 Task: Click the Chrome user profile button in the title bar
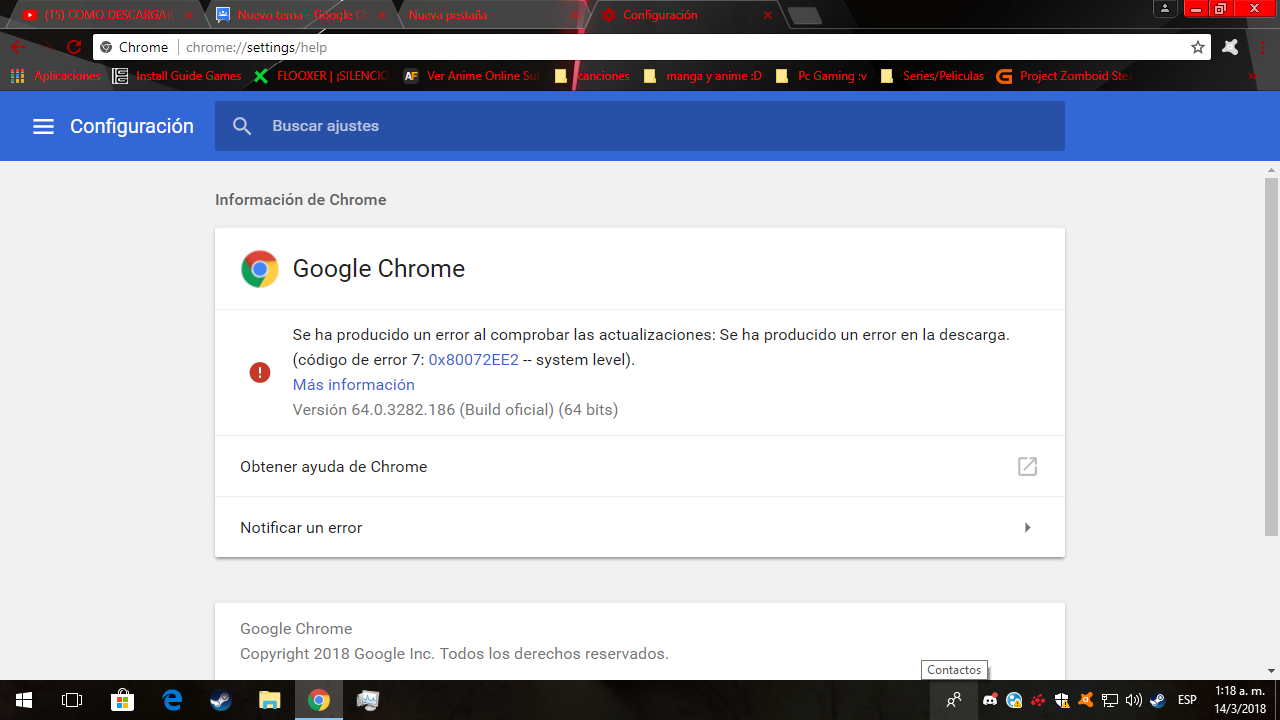click(1165, 9)
